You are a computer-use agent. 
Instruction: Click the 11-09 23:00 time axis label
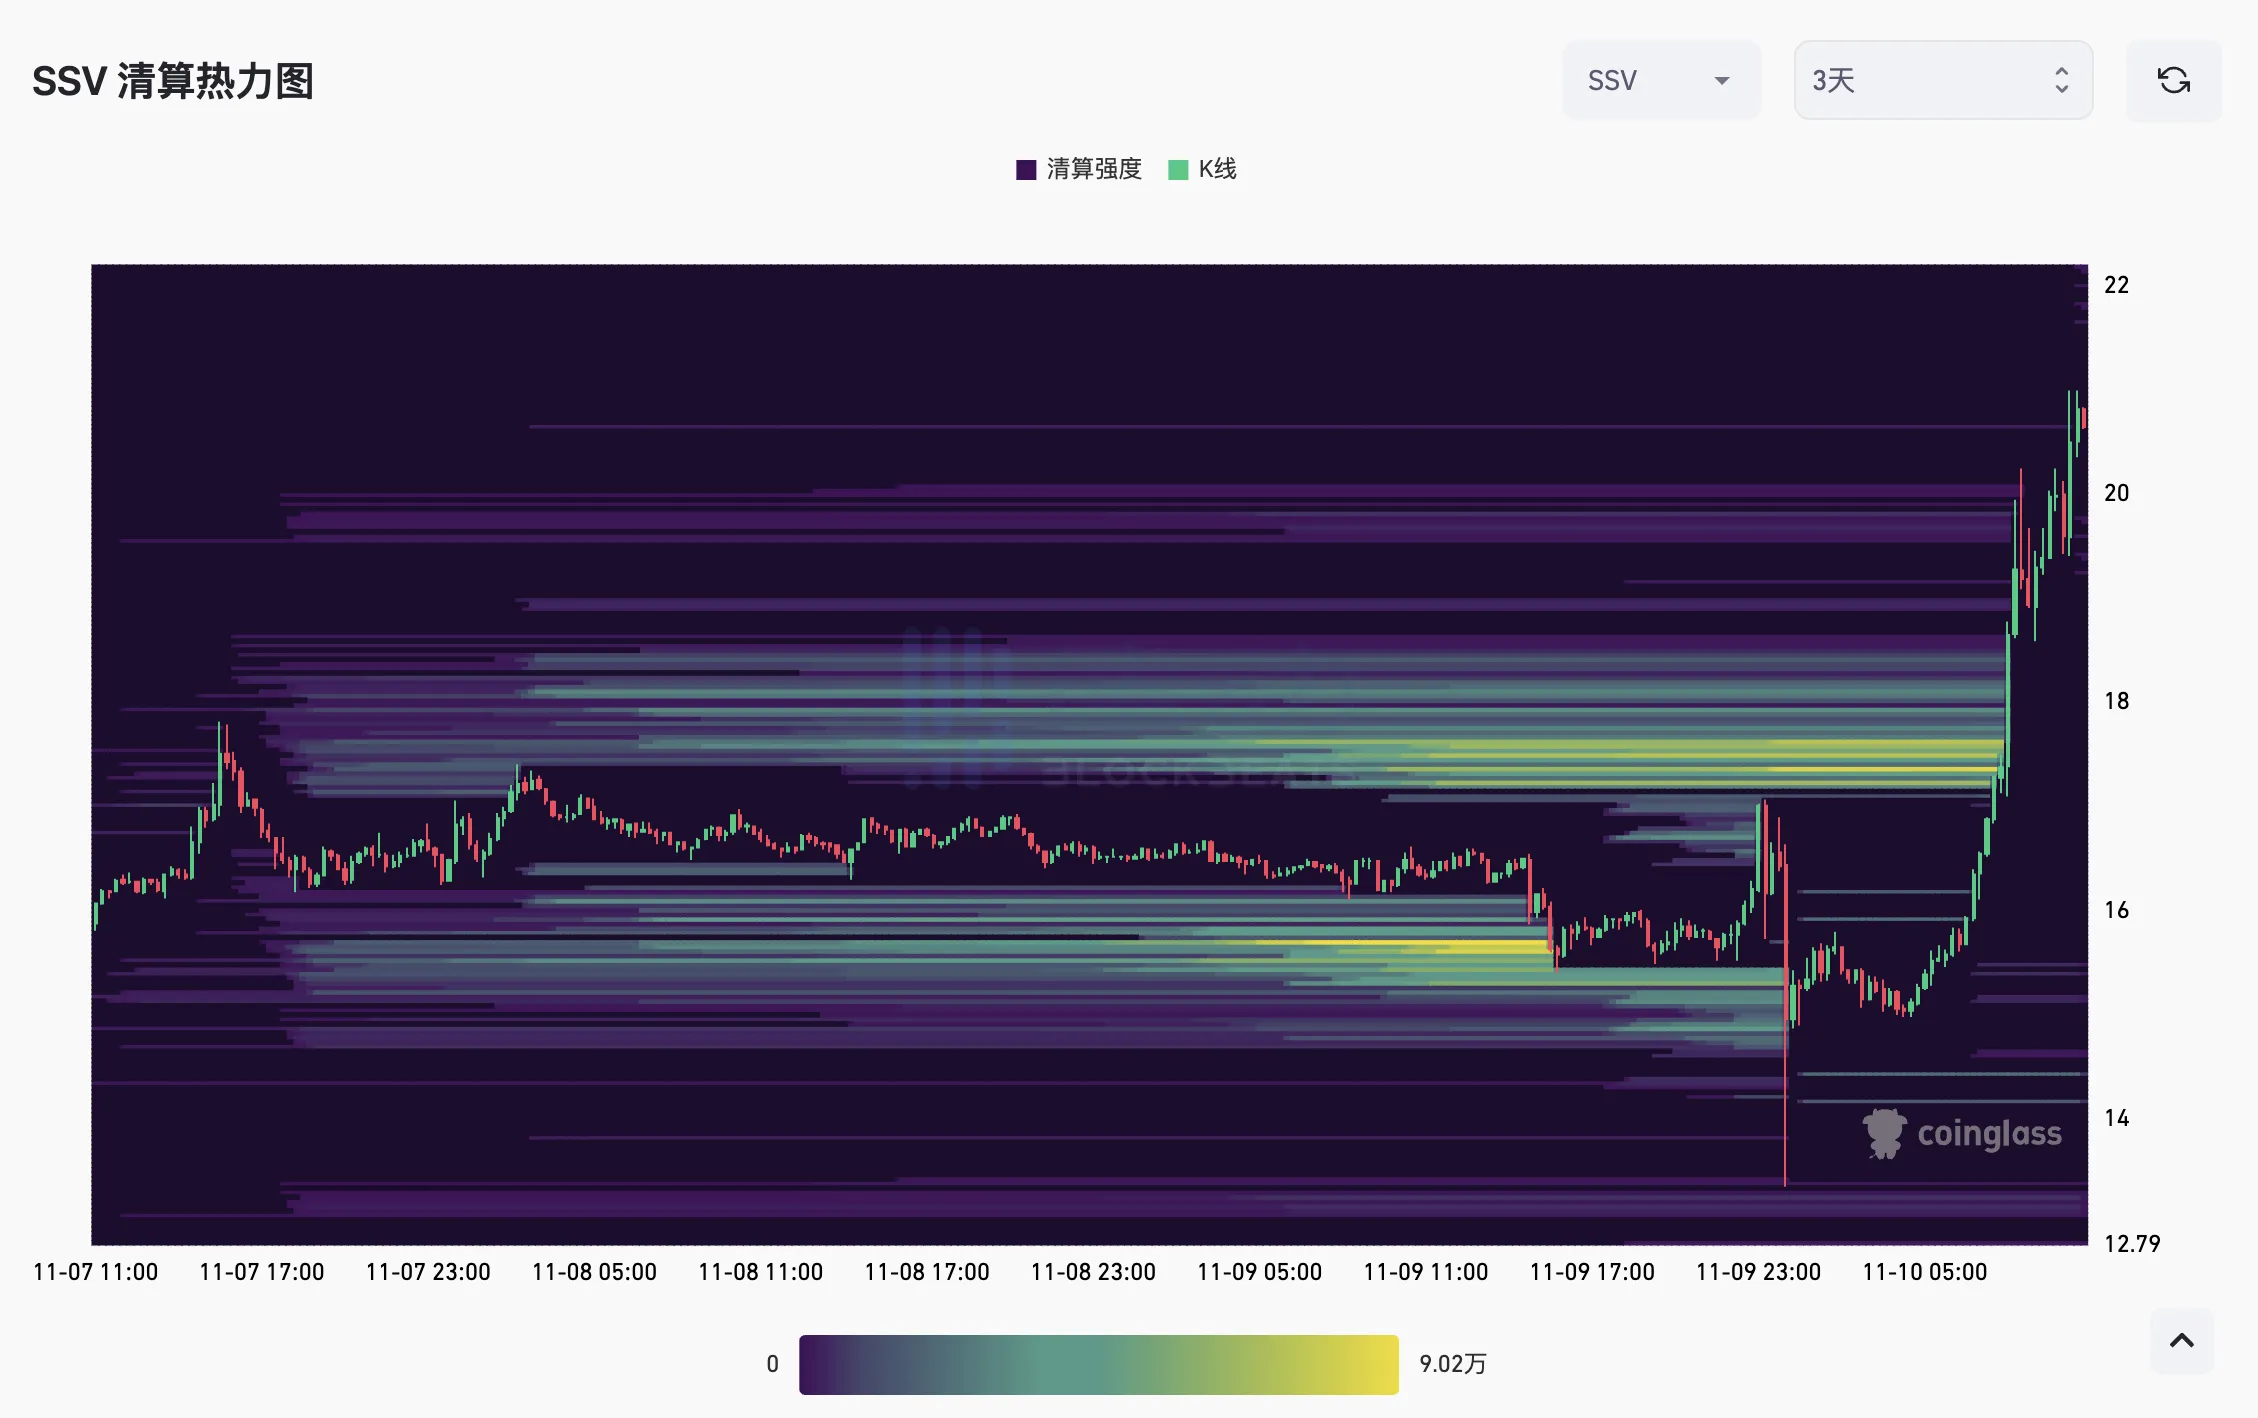pos(1758,1272)
